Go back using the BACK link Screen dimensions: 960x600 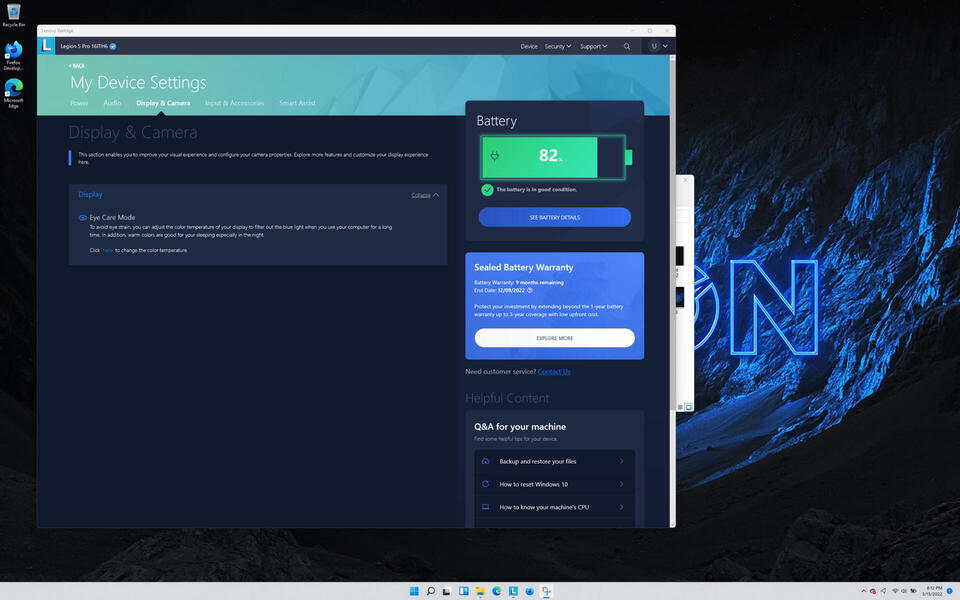tap(77, 66)
